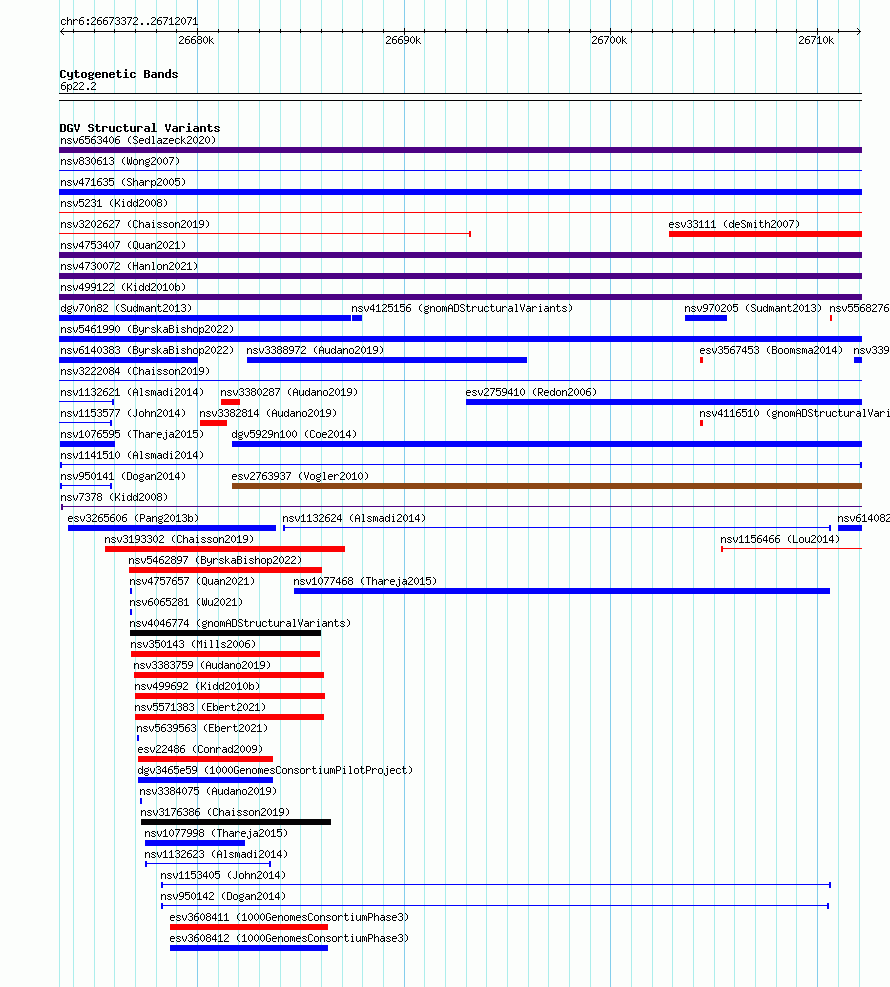This screenshot has height=987, width=890.
Task: Click chr6:26673372..26712071 region label
Action: coord(129,21)
